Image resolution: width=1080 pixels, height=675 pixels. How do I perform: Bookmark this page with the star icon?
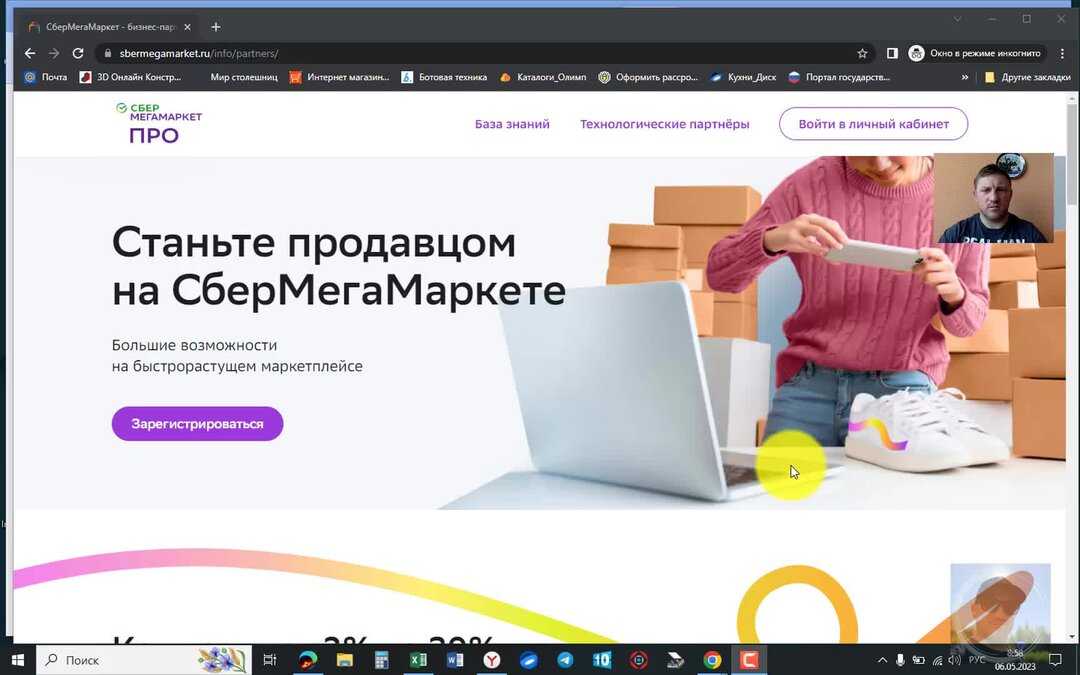862,53
